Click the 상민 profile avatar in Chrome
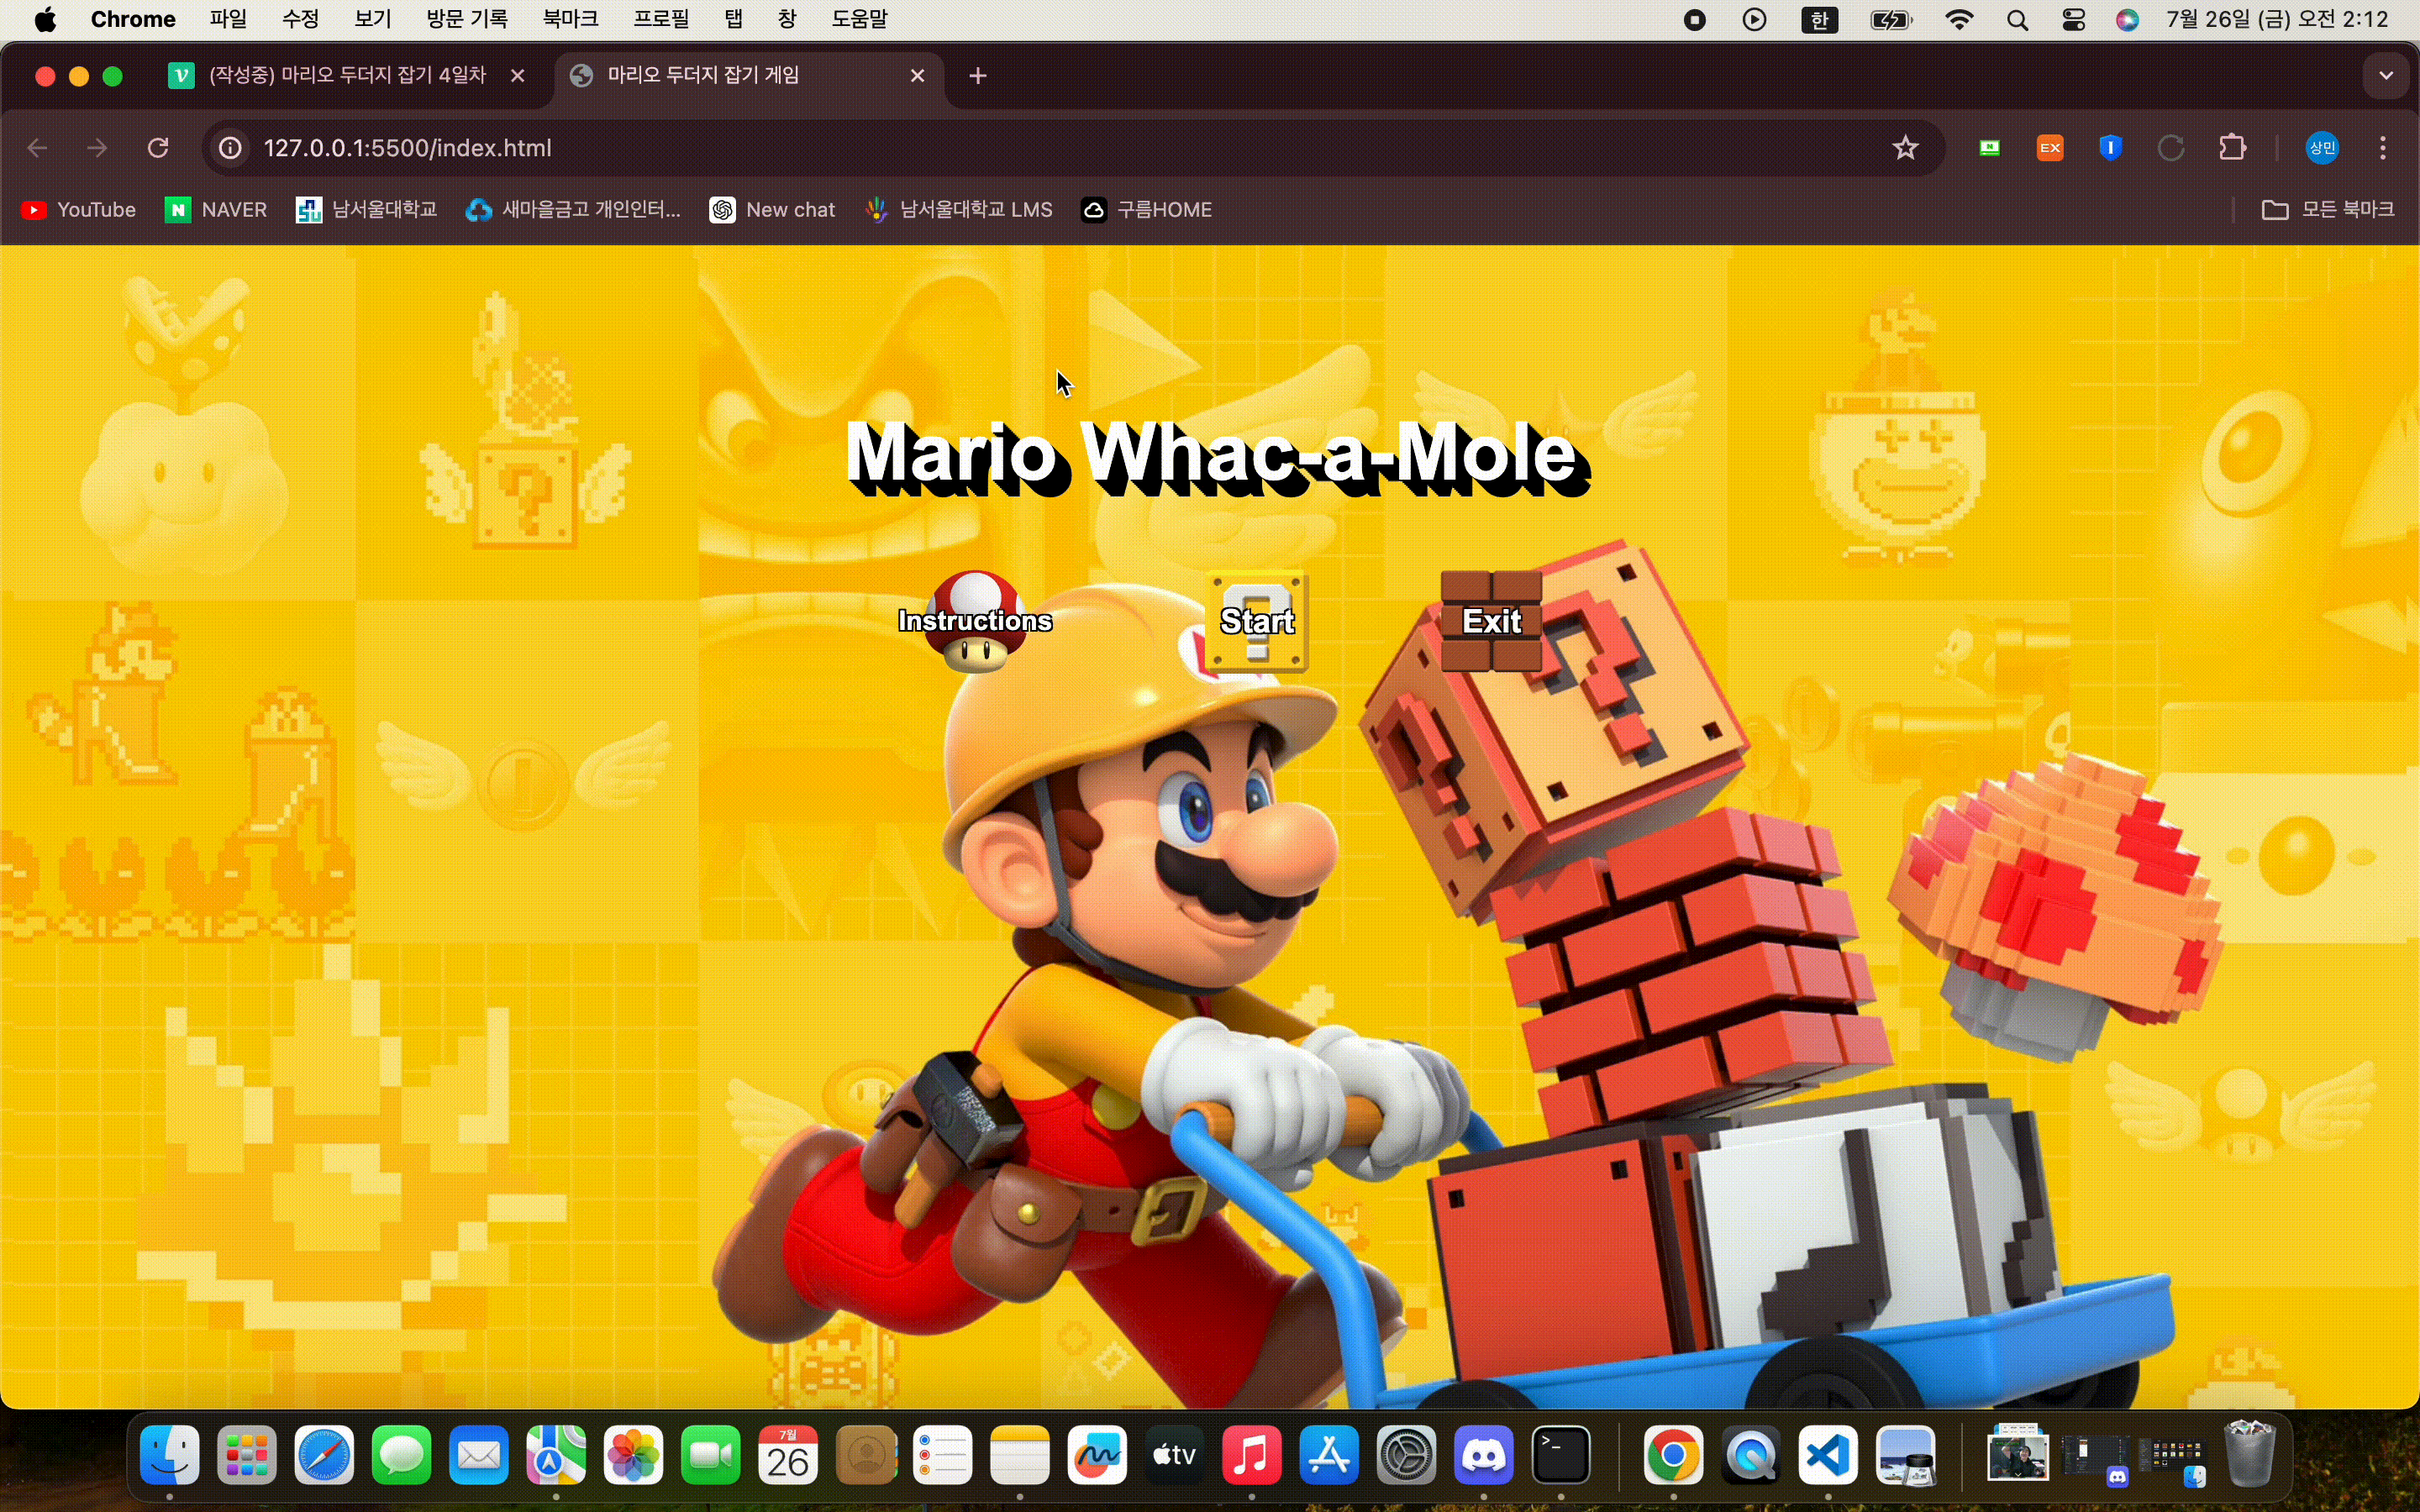 coord(2322,147)
